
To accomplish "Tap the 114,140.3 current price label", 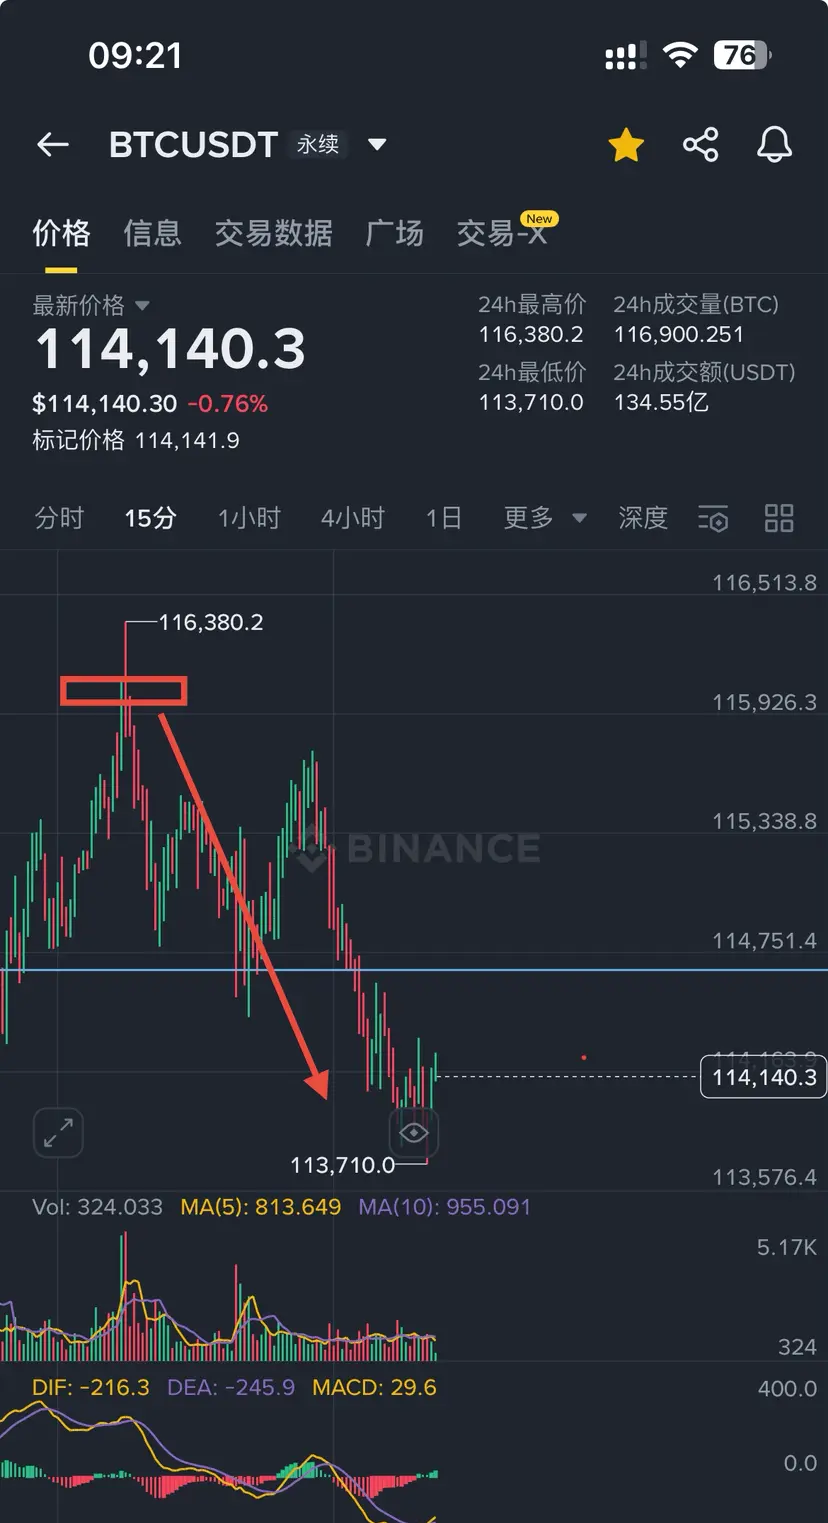I will coord(764,1077).
